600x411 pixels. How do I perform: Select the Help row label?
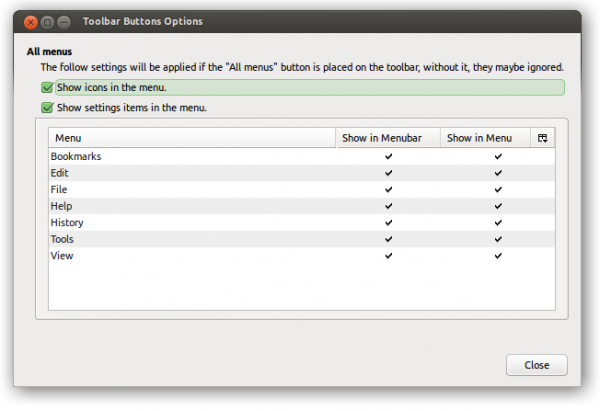pos(61,206)
